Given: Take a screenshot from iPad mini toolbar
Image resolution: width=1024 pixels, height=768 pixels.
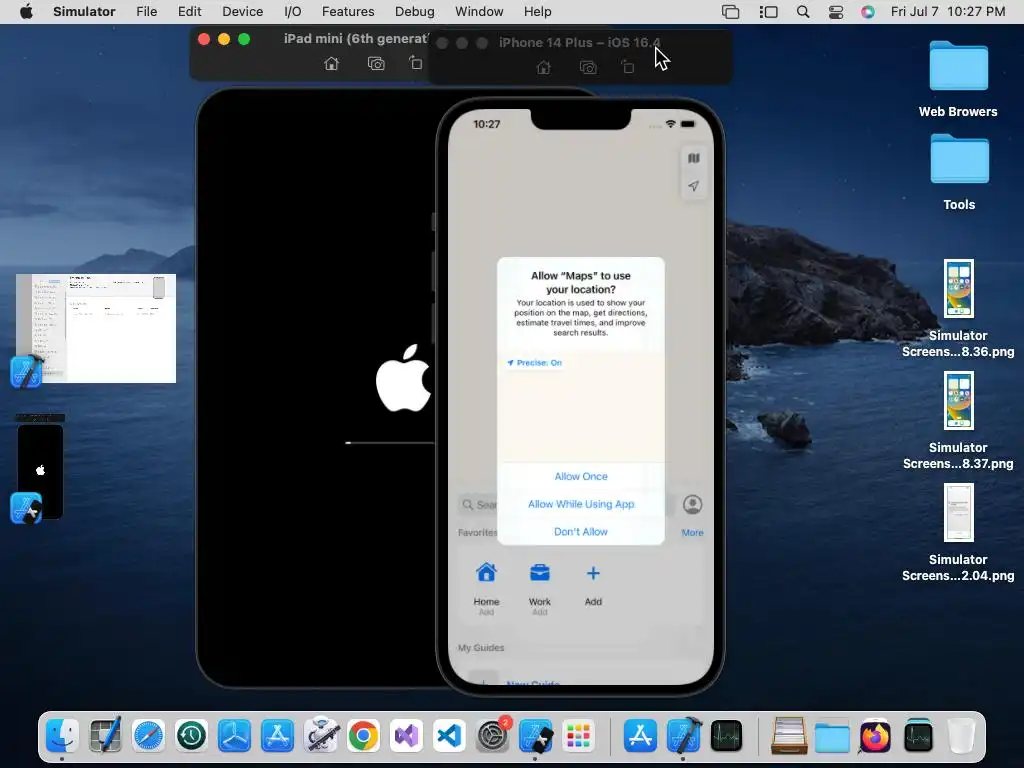Looking at the screenshot, I should click(x=376, y=63).
